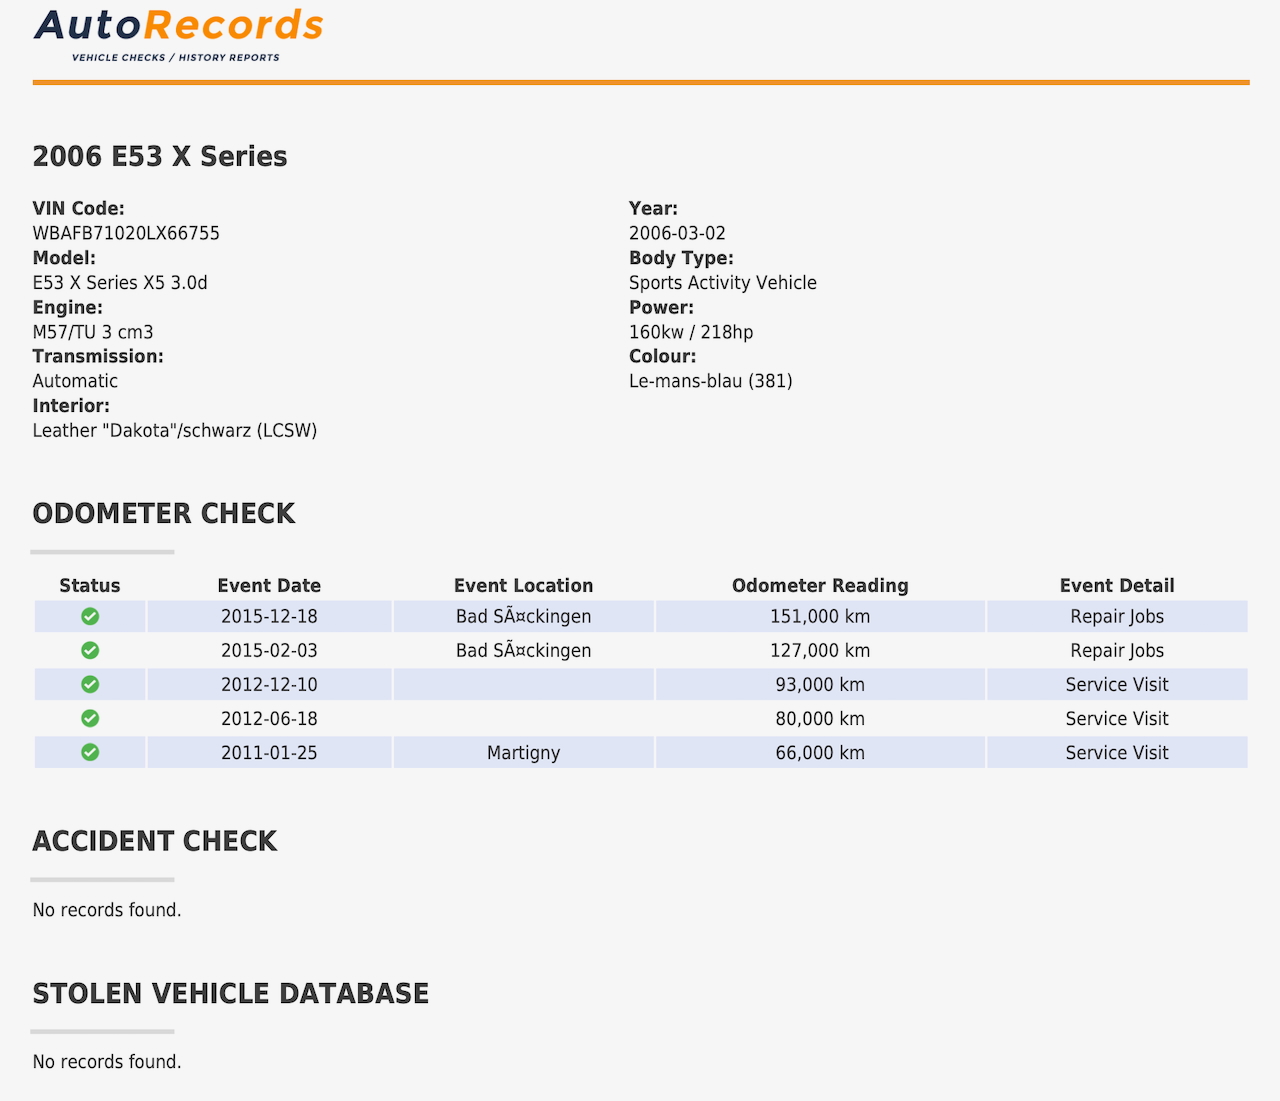This screenshot has height=1101, width=1280.
Task: Click the 'STOLEN VEHICLE DATABASE' heading
Action: [231, 993]
